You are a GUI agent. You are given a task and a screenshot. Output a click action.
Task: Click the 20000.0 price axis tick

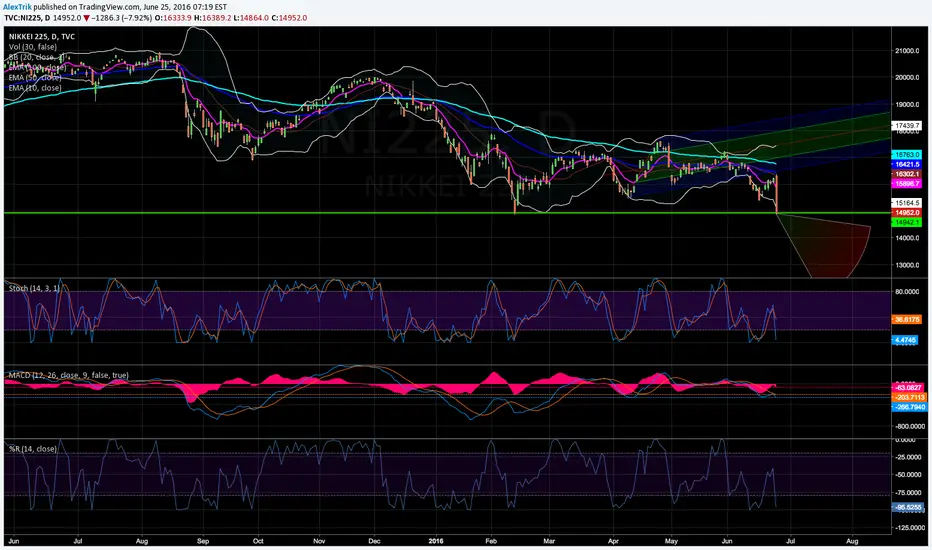tap(907, 77)
